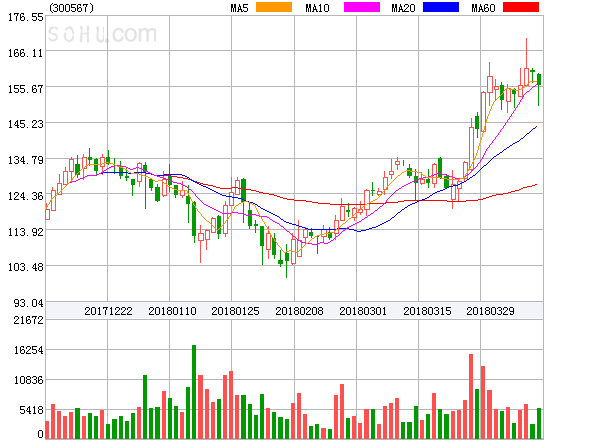Click the magenta MA10 legend swatch
Screen dimensions: 600x440
click(362, 7)
